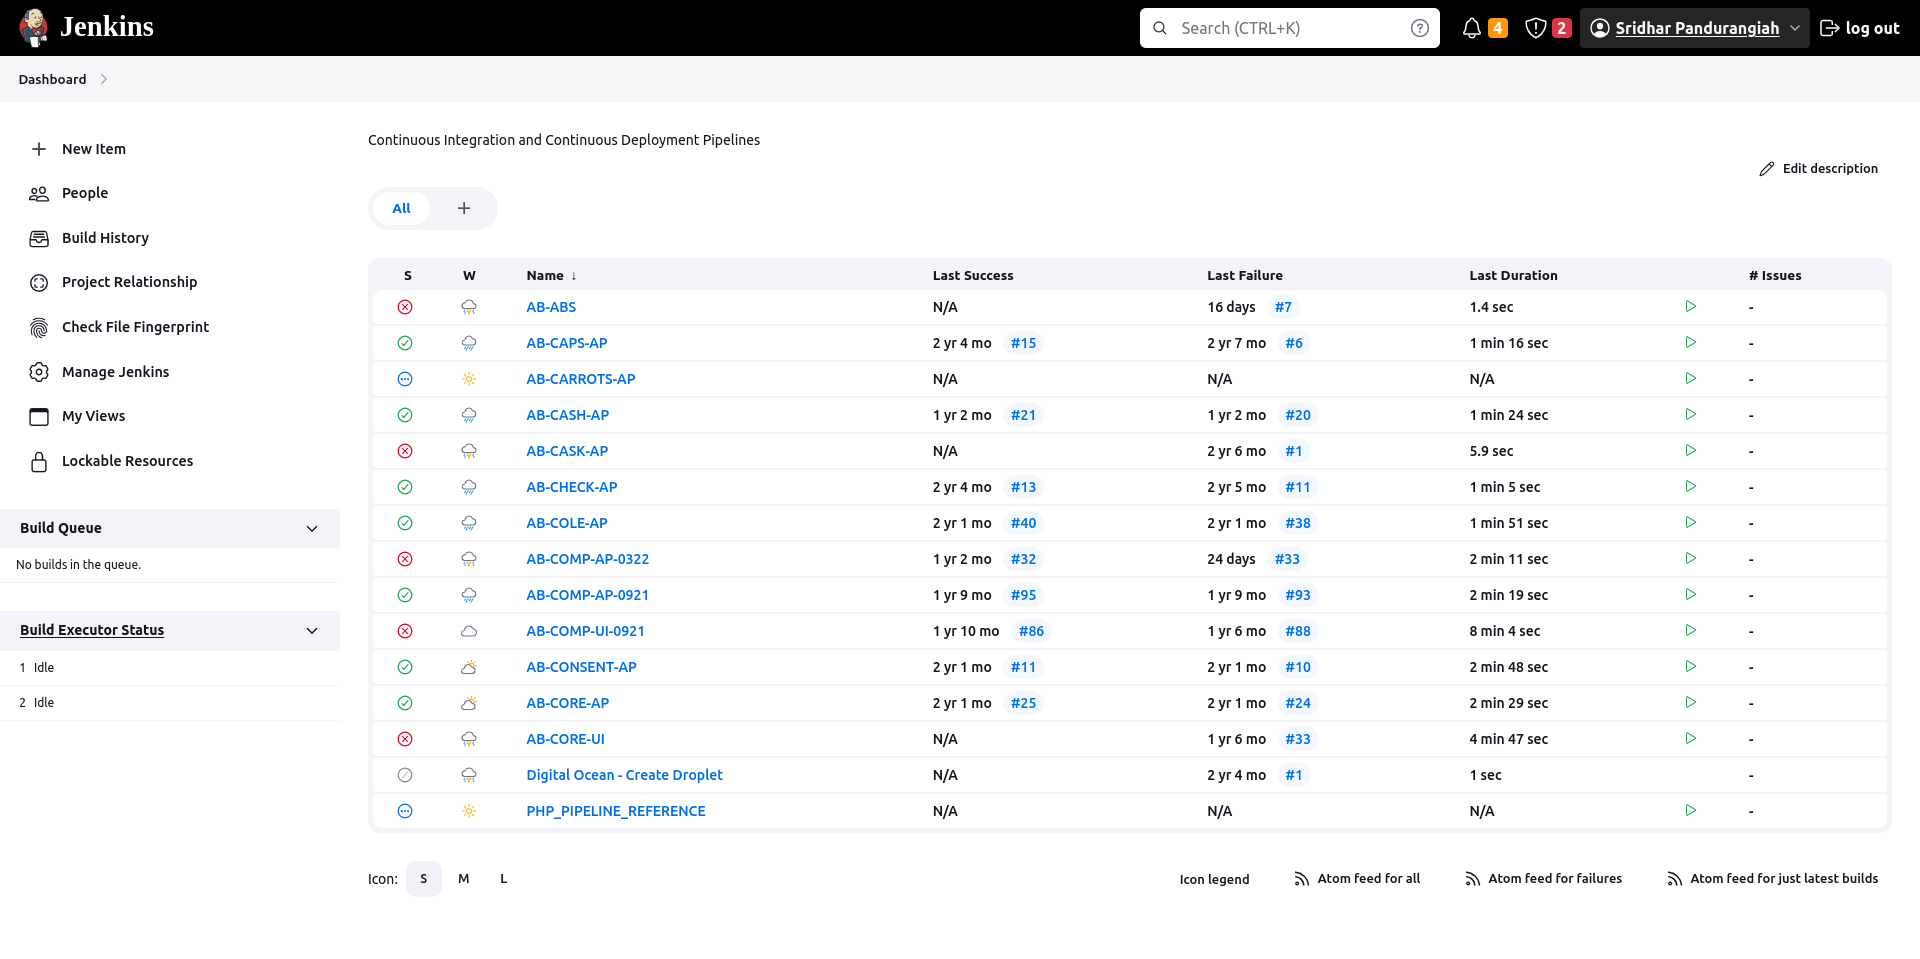Select the All view tab
1920x959 pixels.
point(401,208)
